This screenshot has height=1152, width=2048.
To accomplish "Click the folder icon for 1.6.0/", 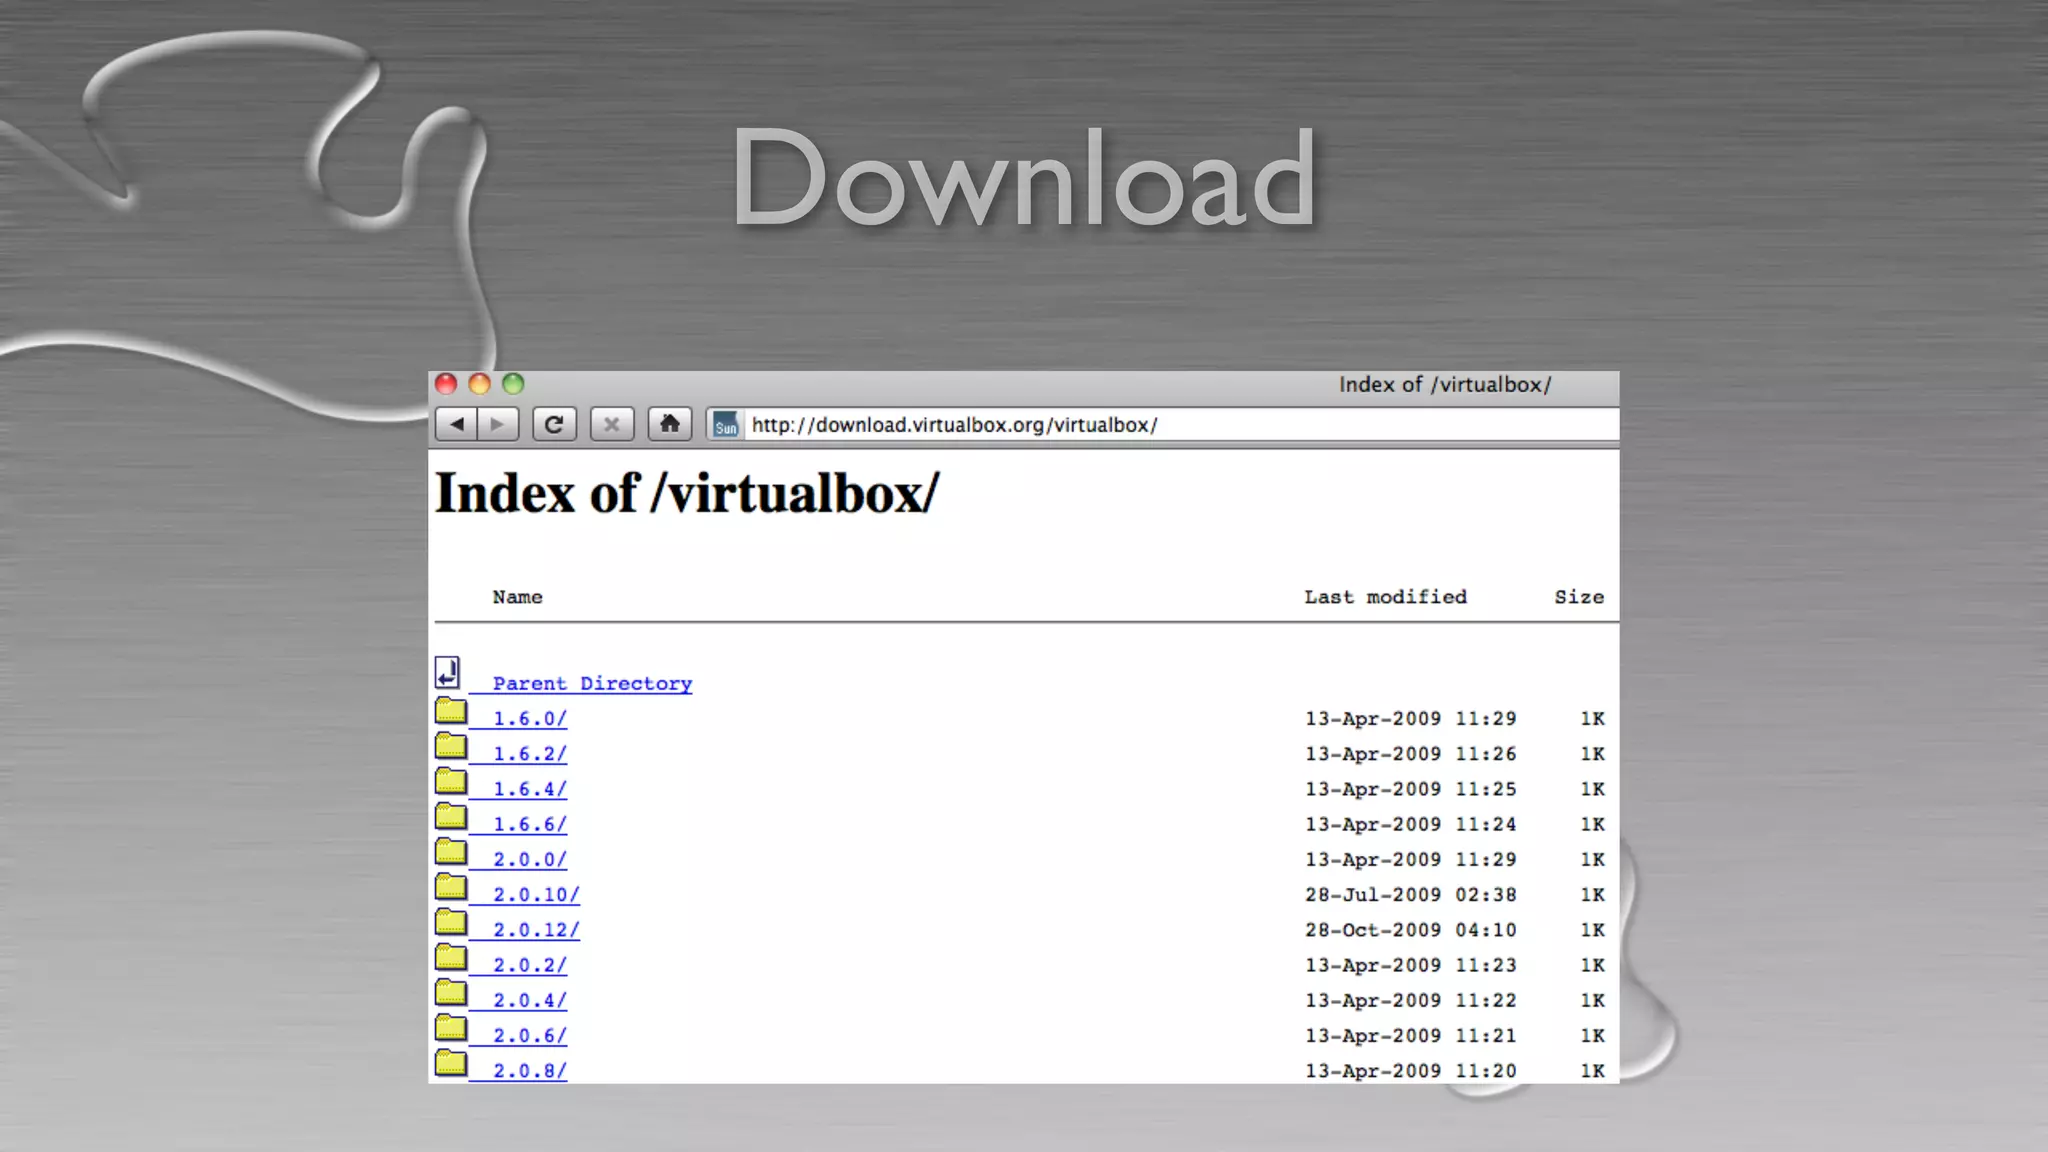I will pos(451,711).
